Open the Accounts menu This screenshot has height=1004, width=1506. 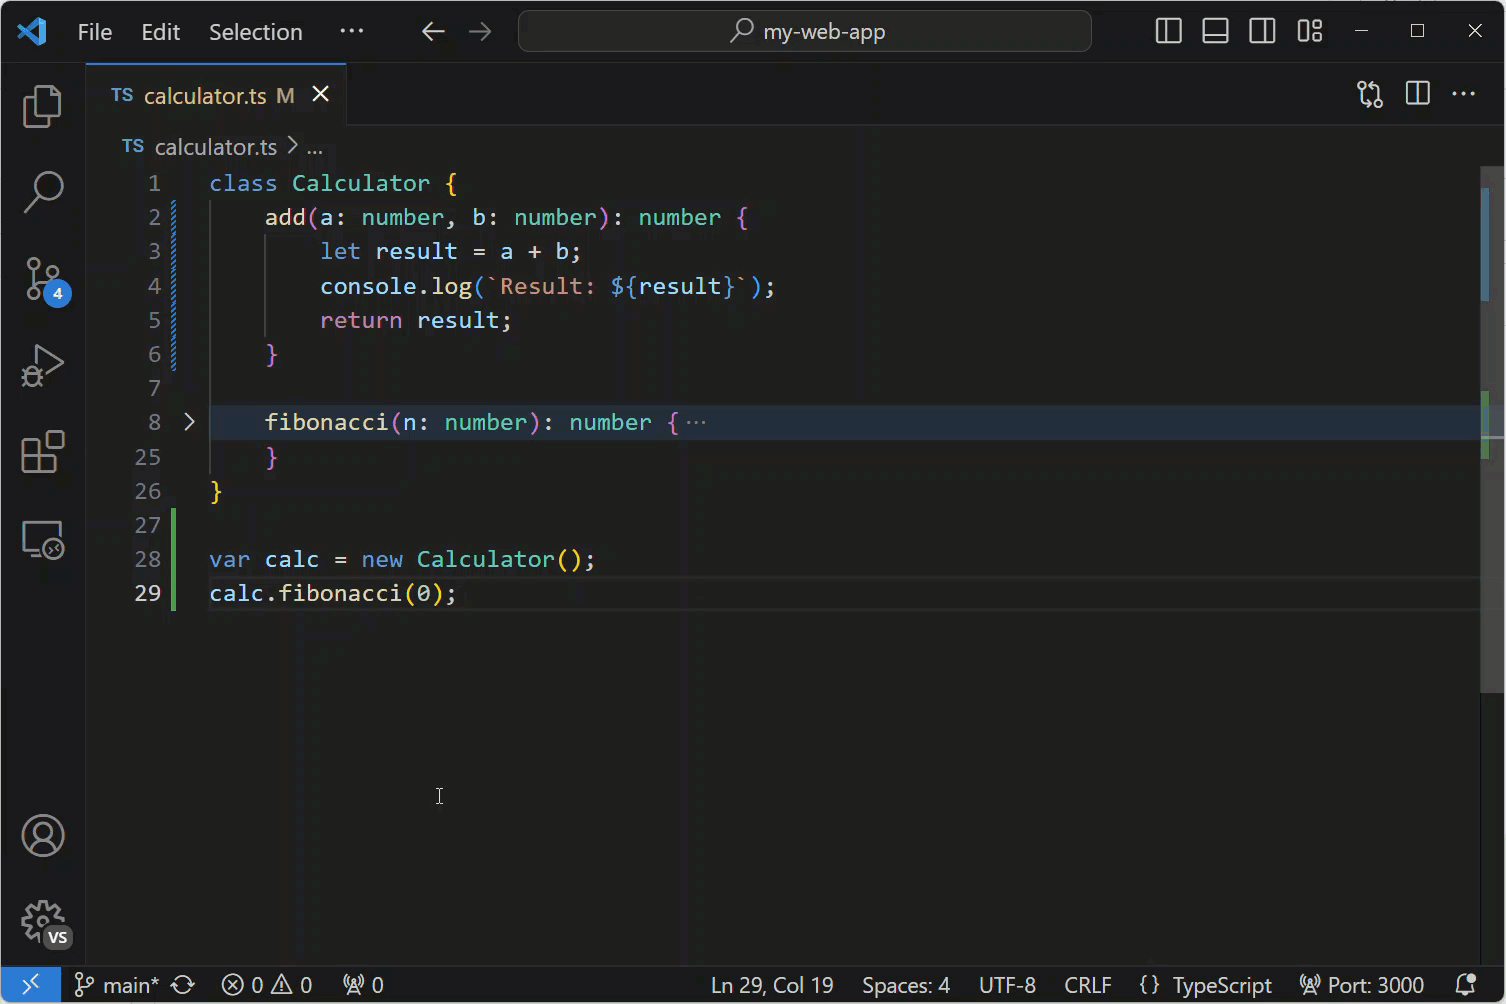coord(42,836)
